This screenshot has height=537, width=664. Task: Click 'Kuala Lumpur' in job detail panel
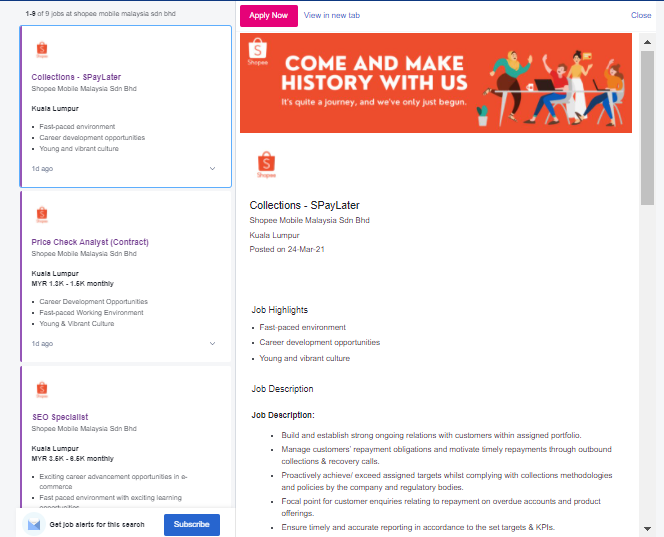click(274, 235)
